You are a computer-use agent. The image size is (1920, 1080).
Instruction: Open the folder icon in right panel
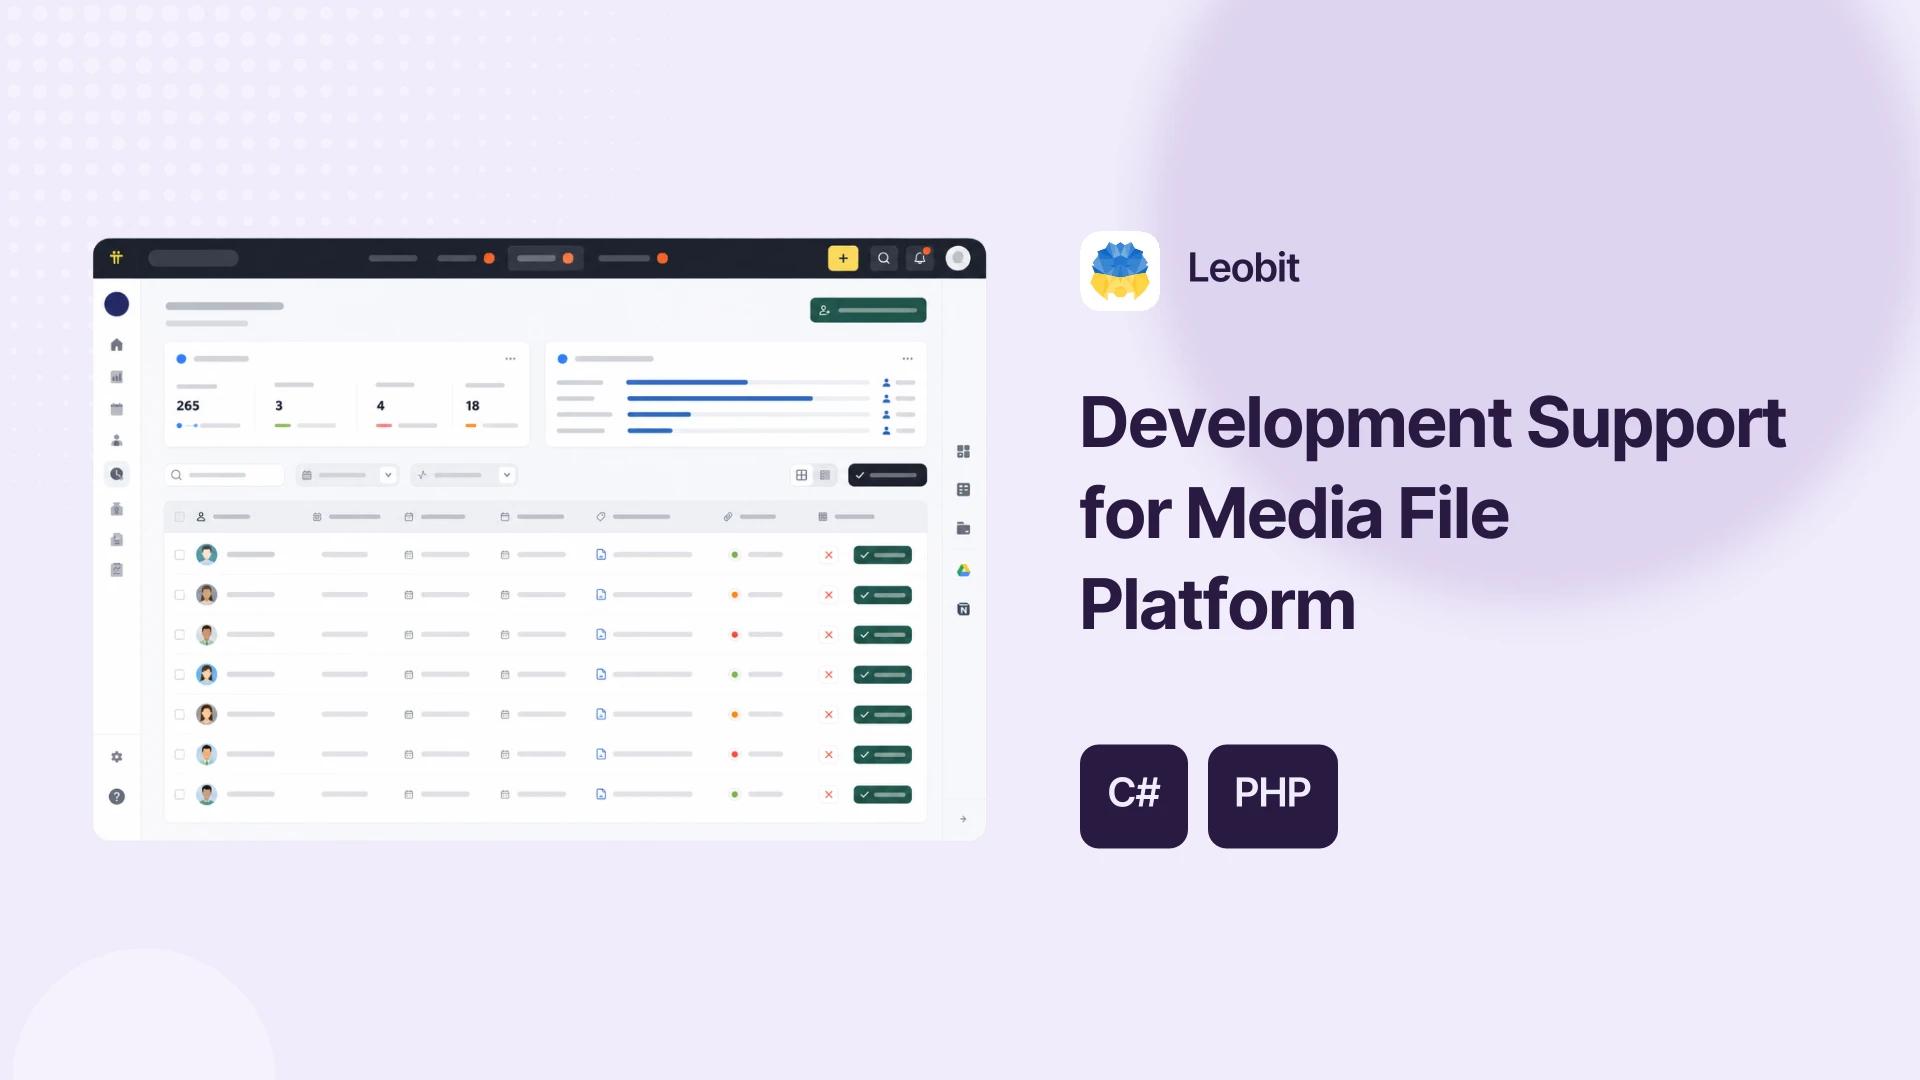[963, 529]
